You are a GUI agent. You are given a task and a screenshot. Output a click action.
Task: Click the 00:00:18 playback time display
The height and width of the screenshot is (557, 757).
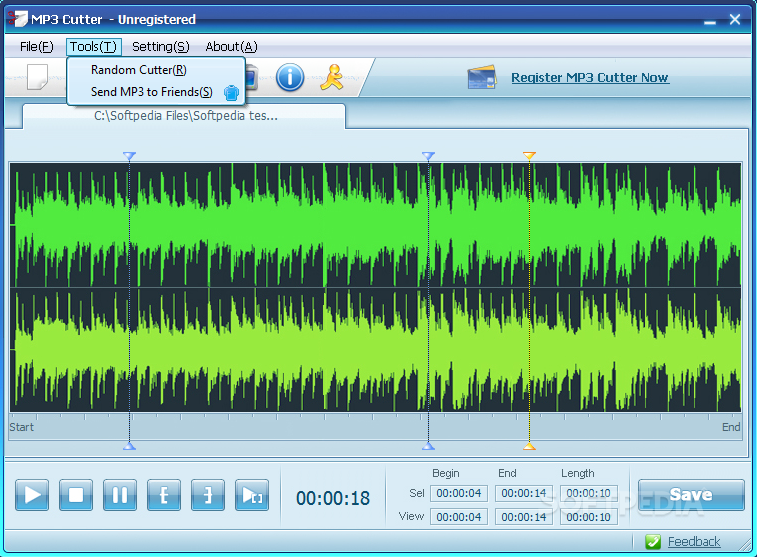tap(333, 499)
